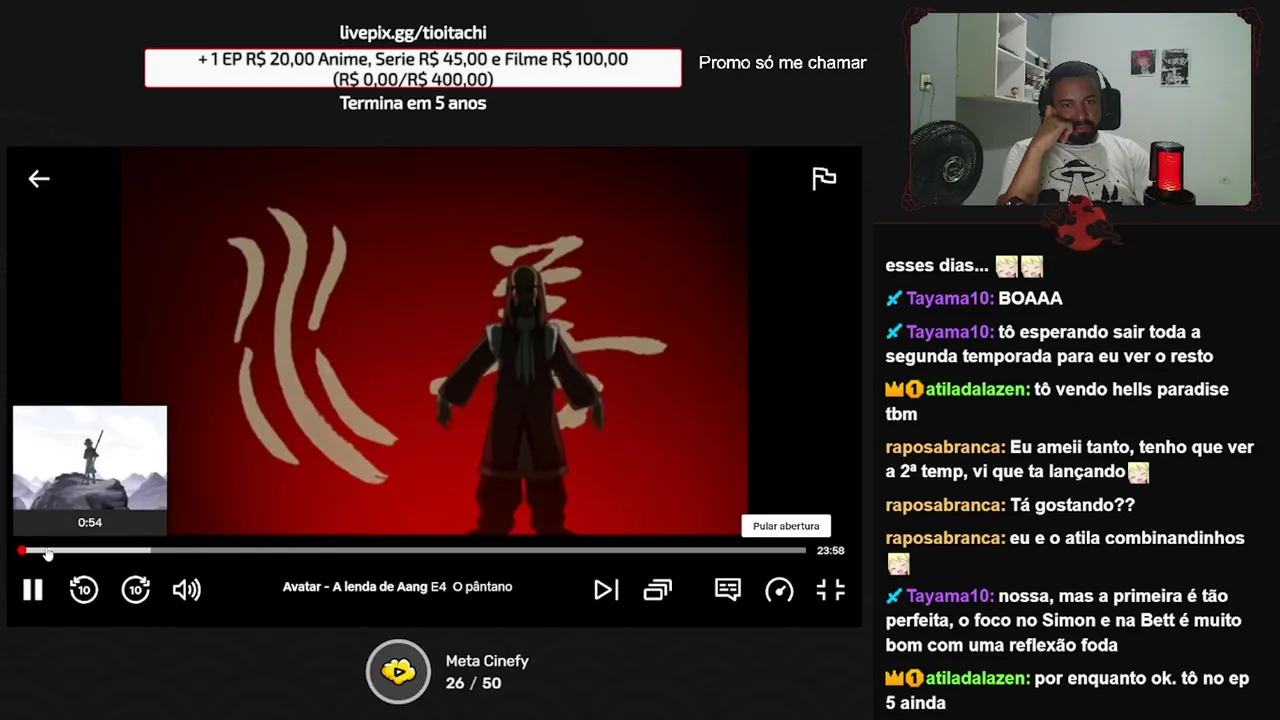Click the Pular abertura button

click(x=786, y=526)
